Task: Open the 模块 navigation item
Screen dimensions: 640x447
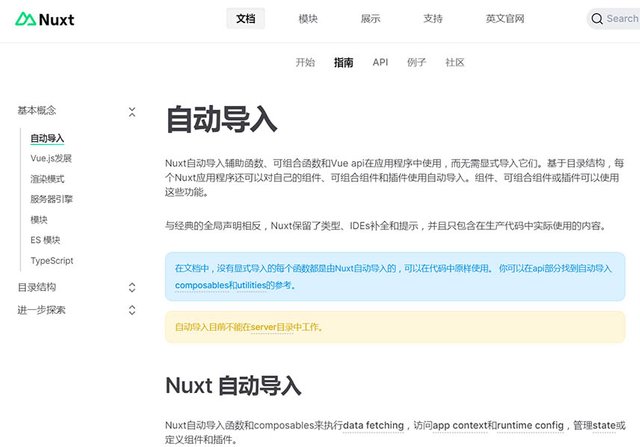Action: coord(308,18)
